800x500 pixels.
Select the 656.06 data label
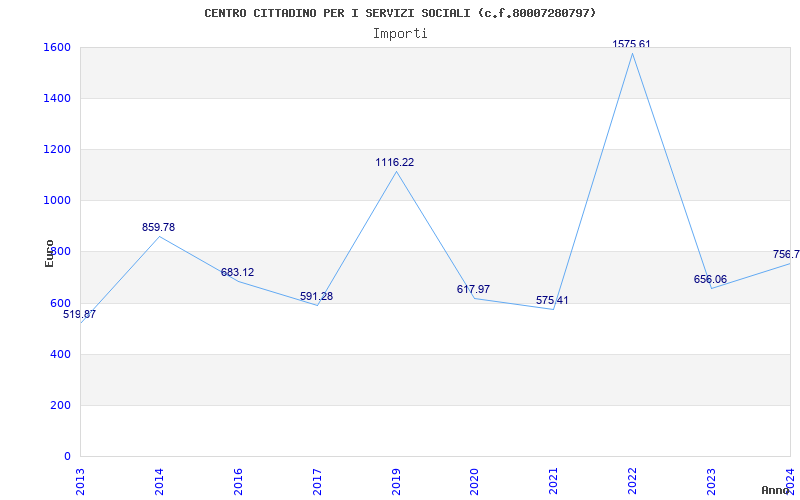710,280
